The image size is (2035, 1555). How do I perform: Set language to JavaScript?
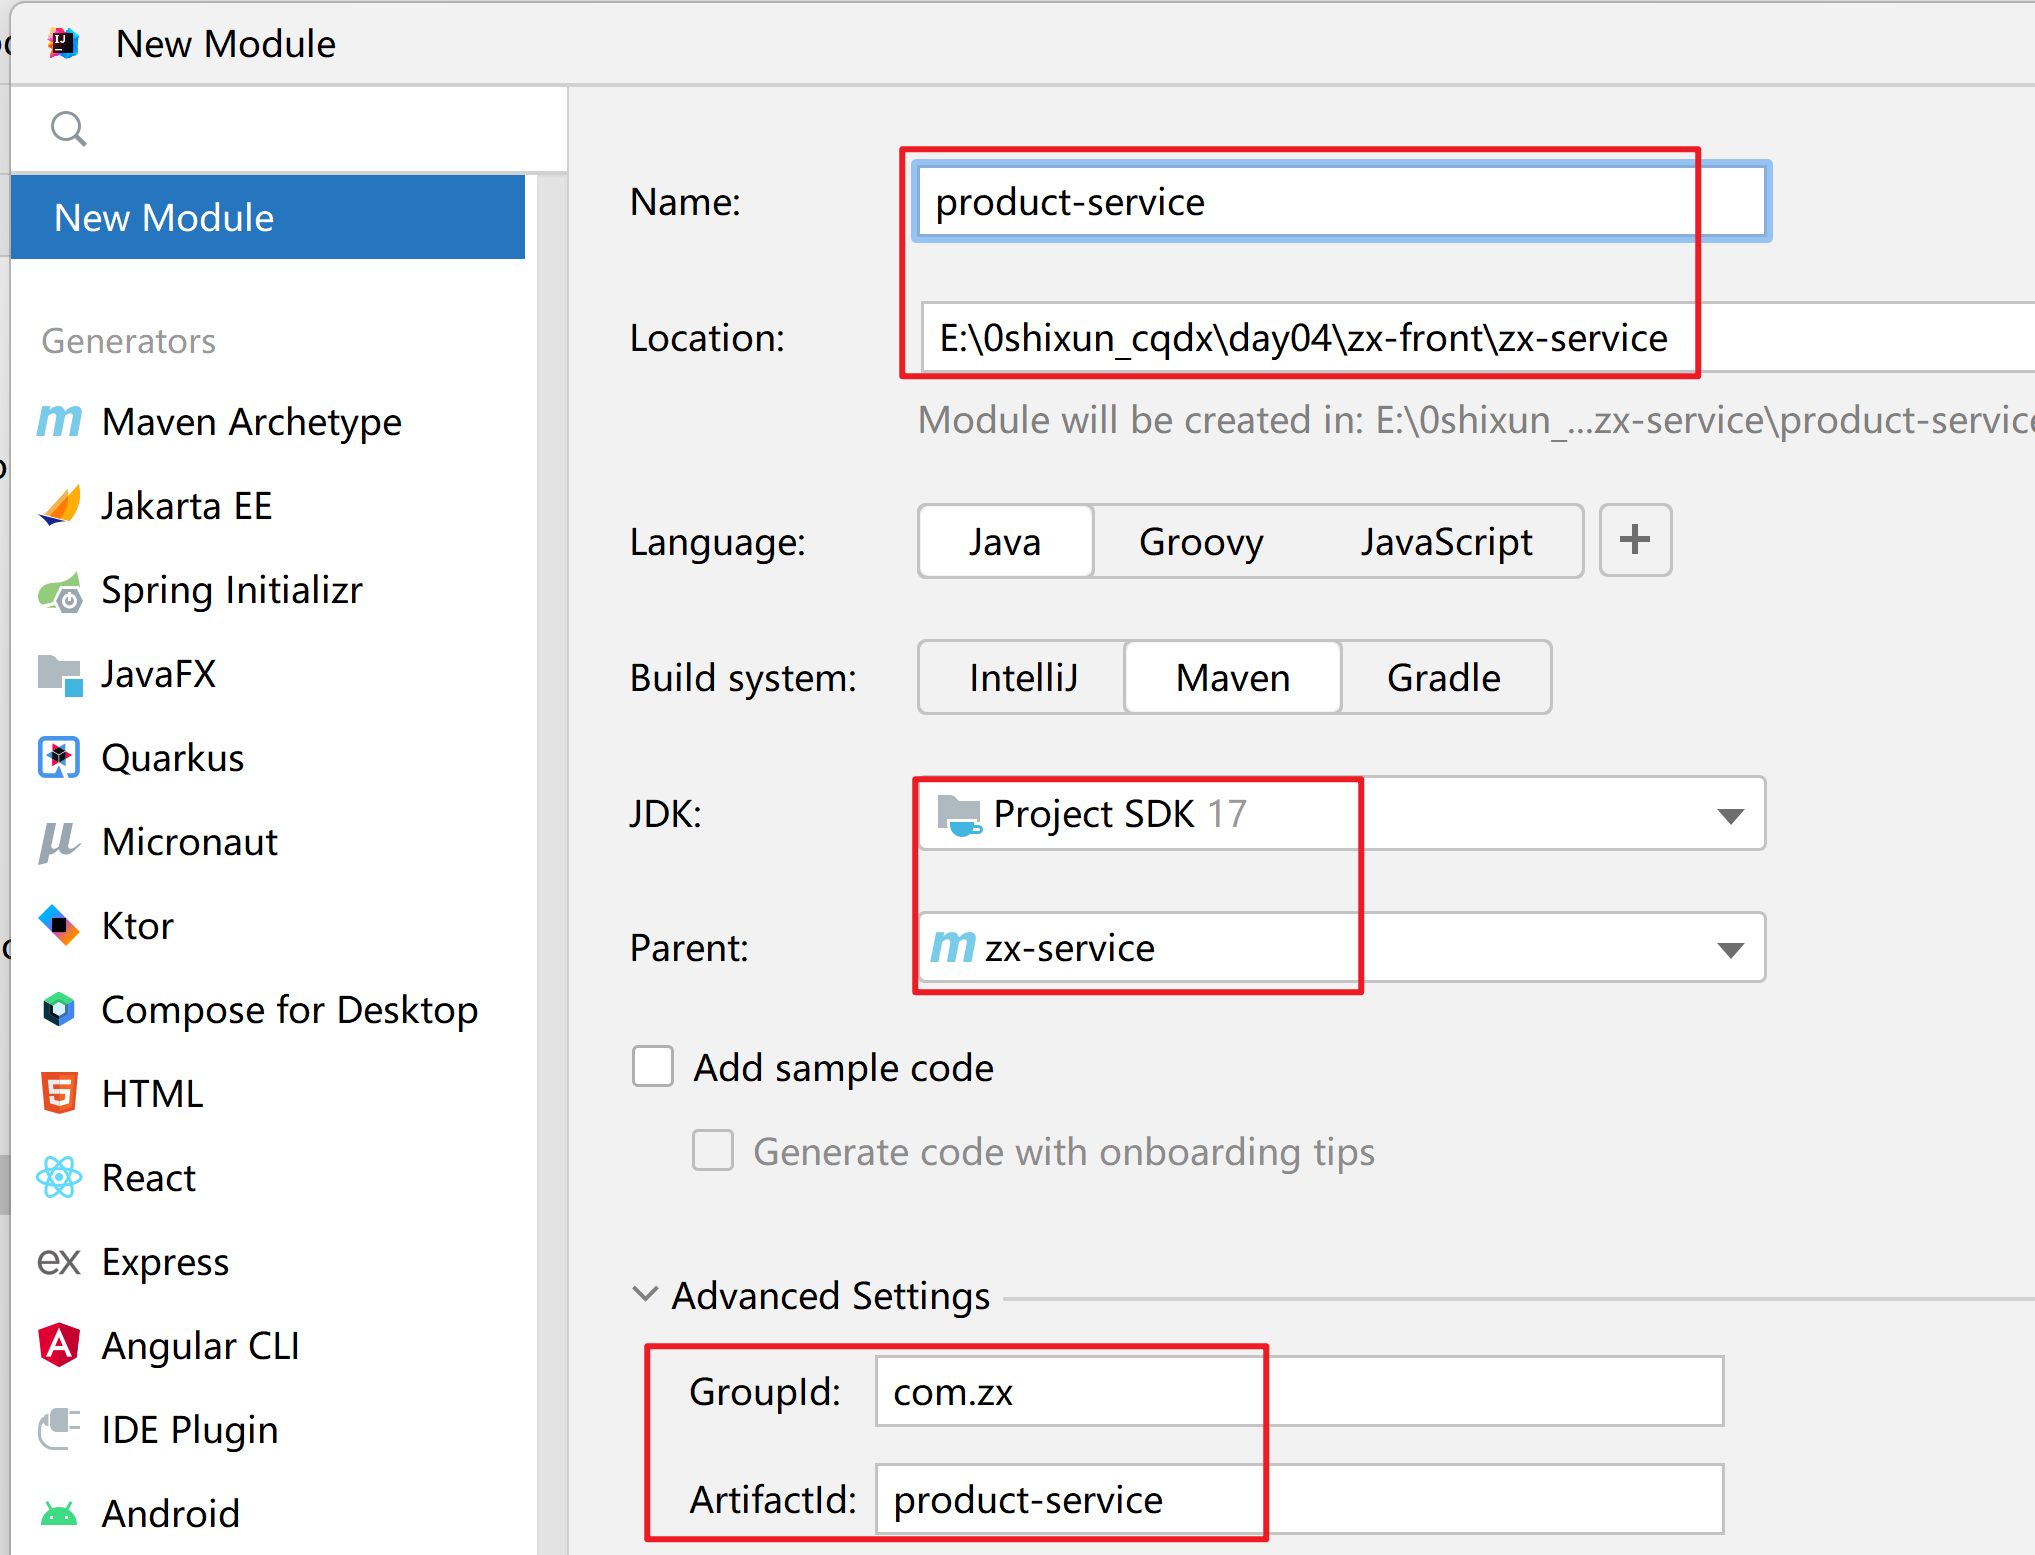[1446, 542]
